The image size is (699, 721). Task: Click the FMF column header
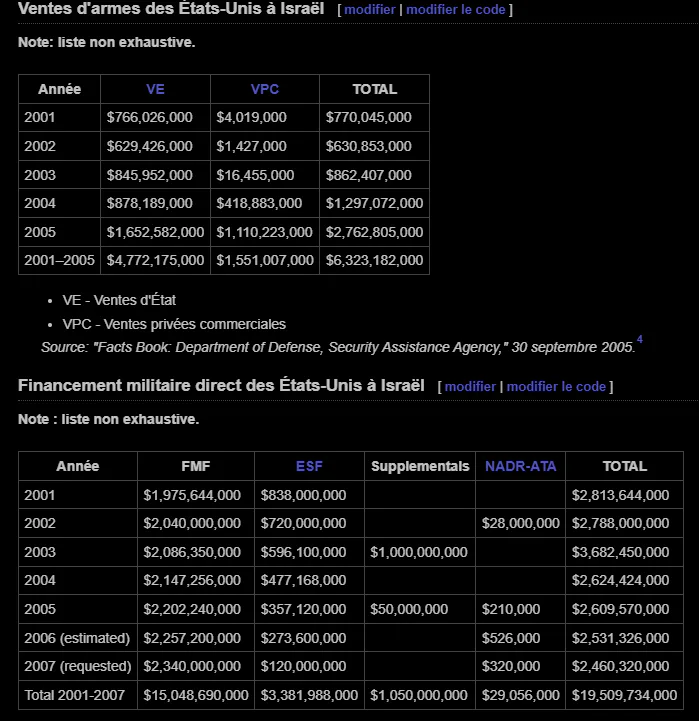195,466
